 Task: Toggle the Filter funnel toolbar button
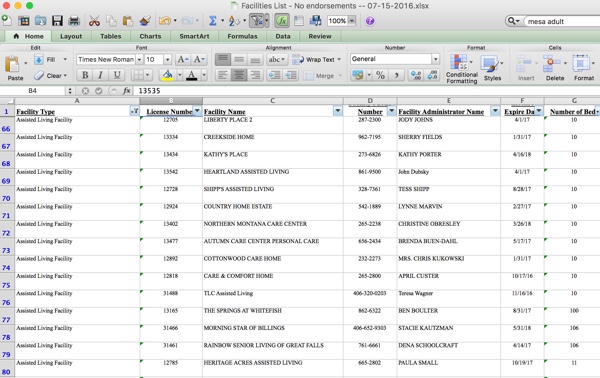tap(256, 21)
